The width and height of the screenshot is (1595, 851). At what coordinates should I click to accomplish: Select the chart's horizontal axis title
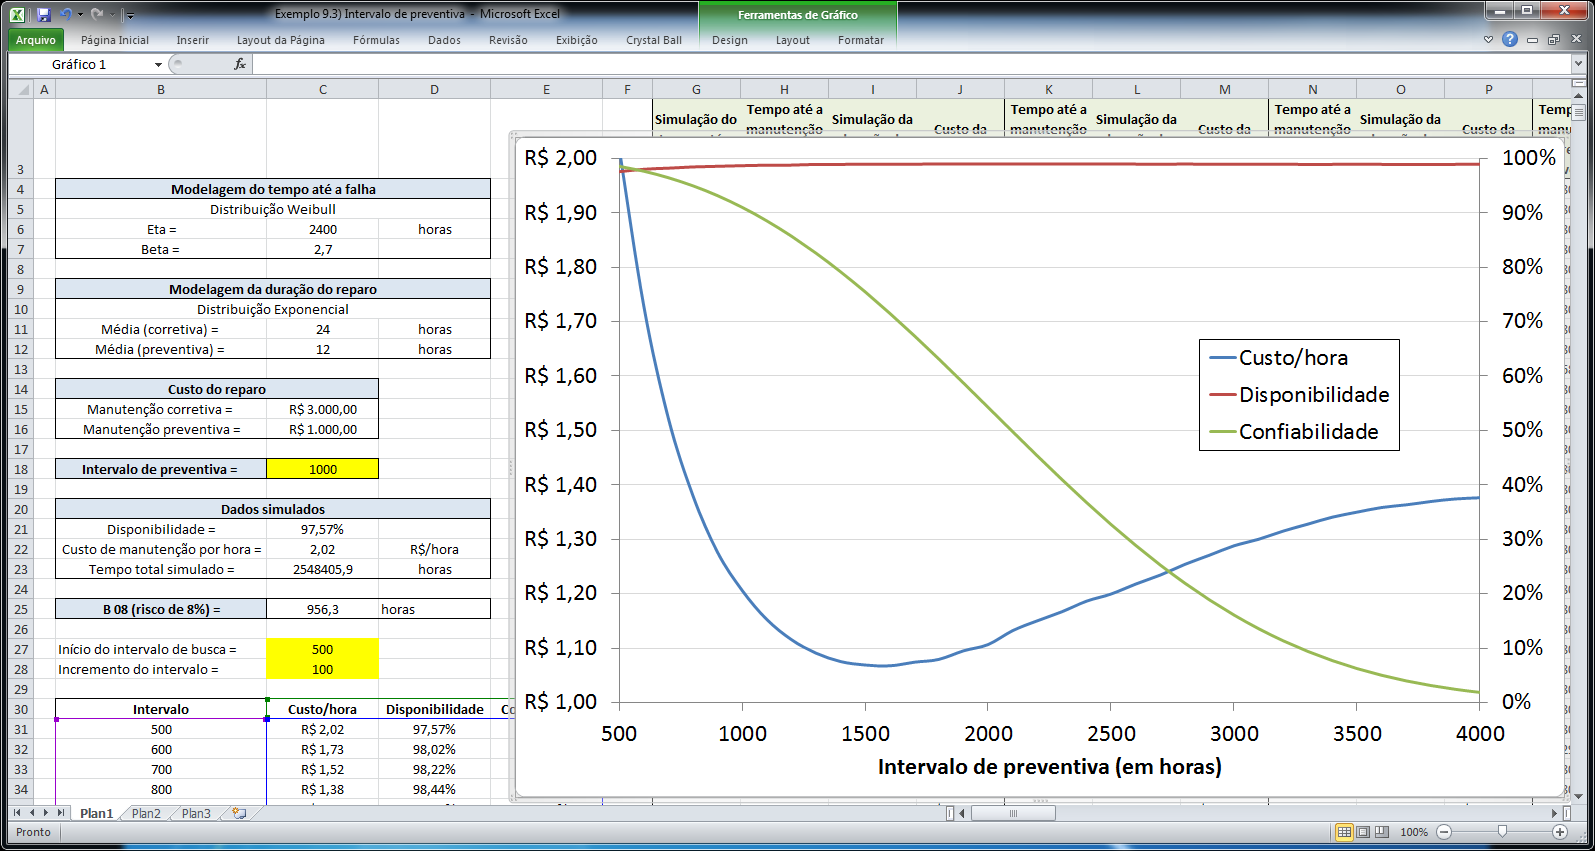click(1050, 767)
